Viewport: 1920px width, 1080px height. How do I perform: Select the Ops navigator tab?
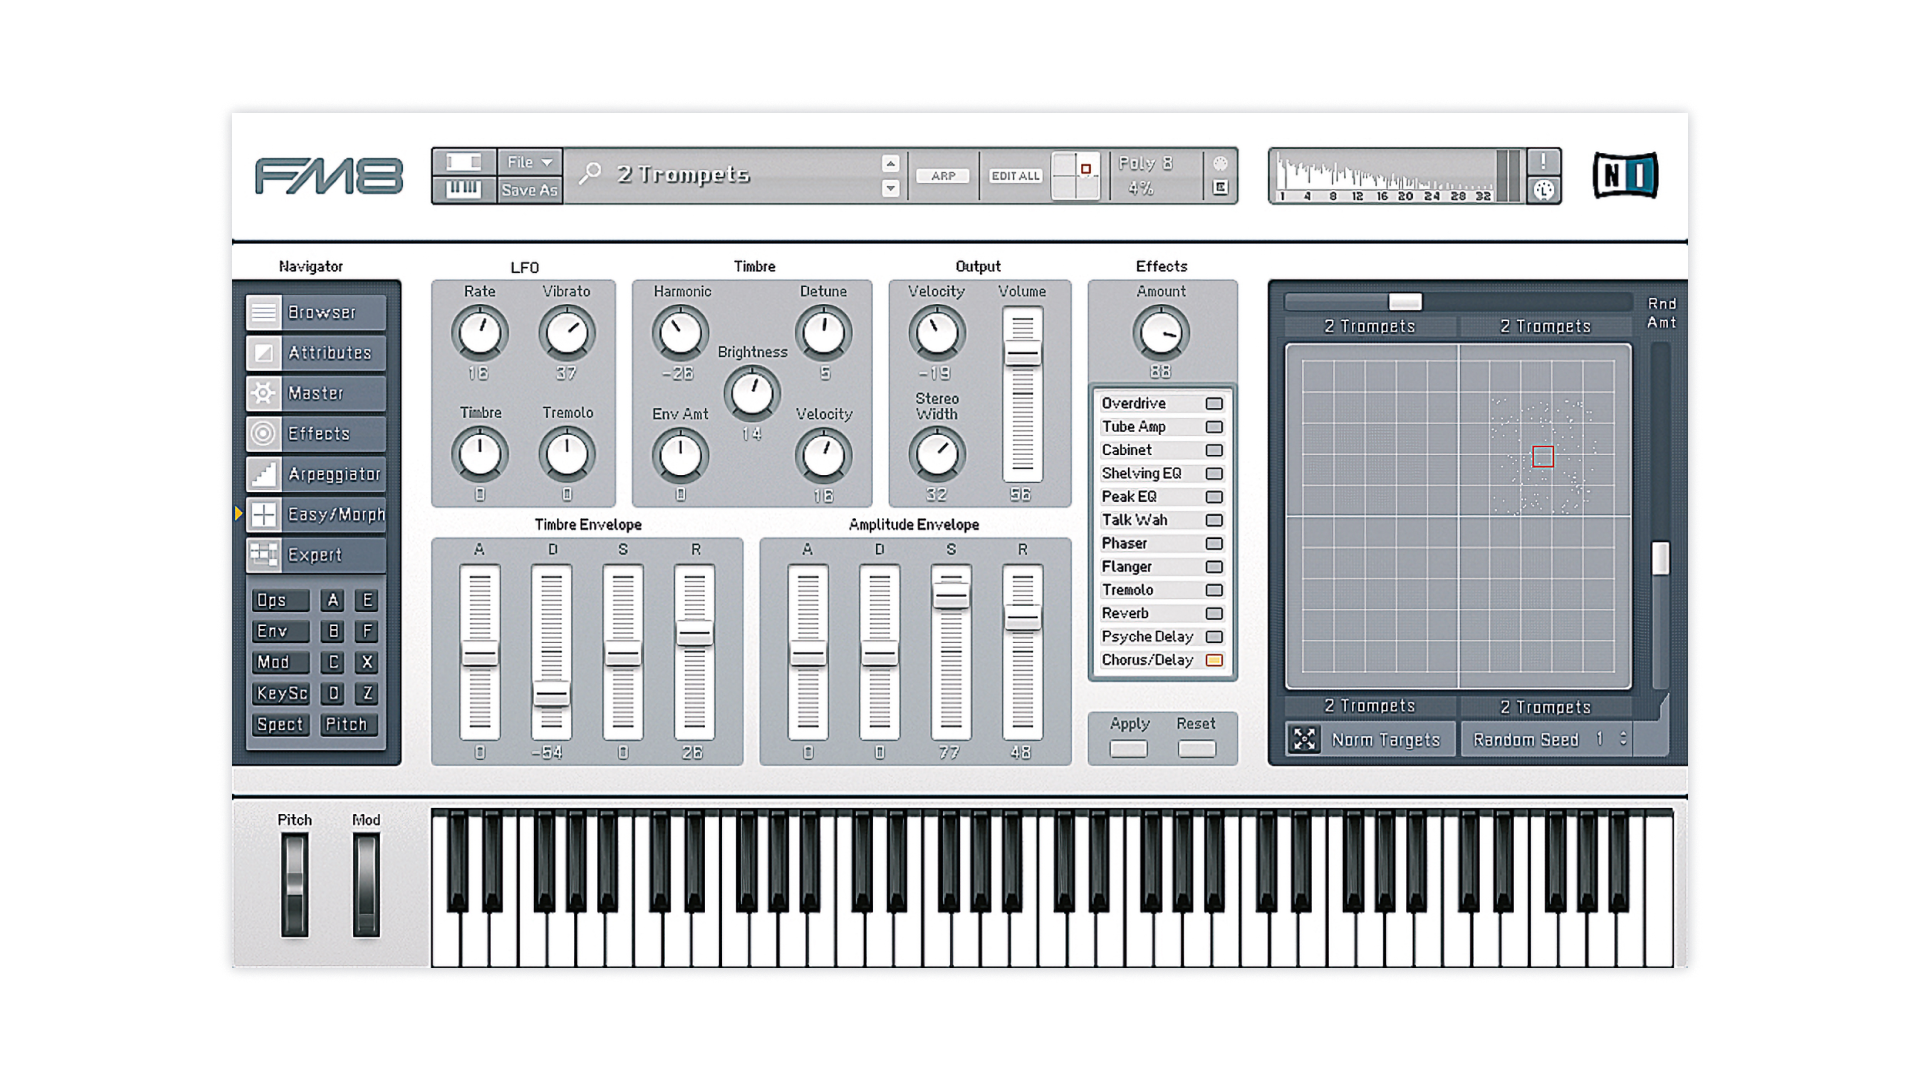click(280, 600)
